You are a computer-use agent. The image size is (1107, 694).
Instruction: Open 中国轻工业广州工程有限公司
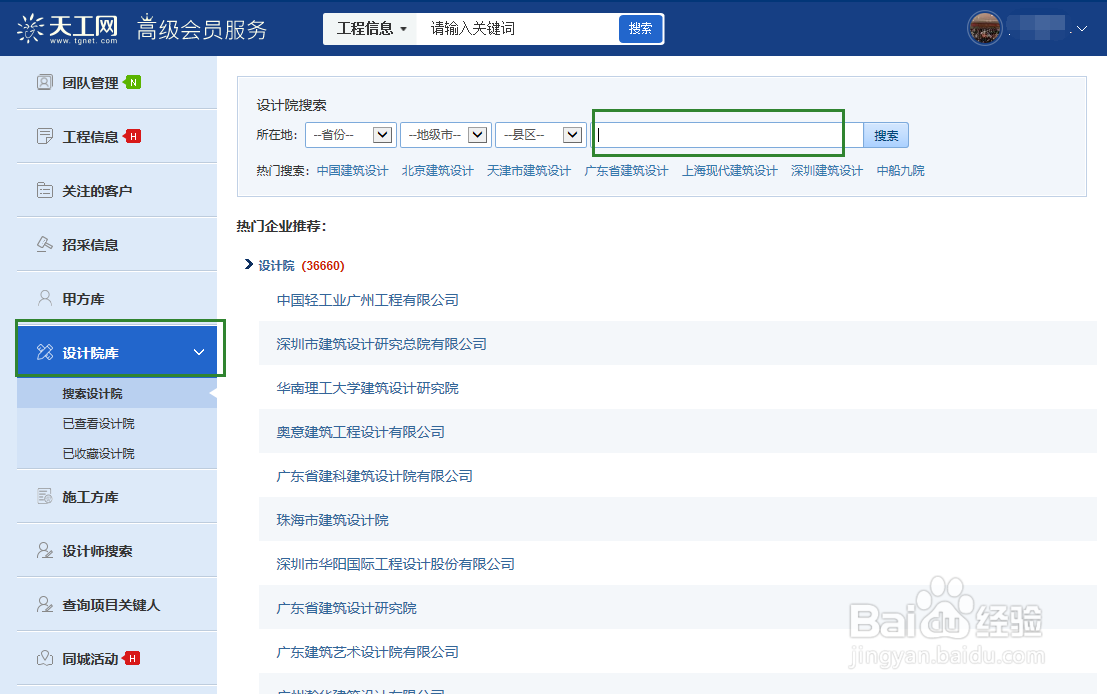pyautogui.click(x=367, y=300)
